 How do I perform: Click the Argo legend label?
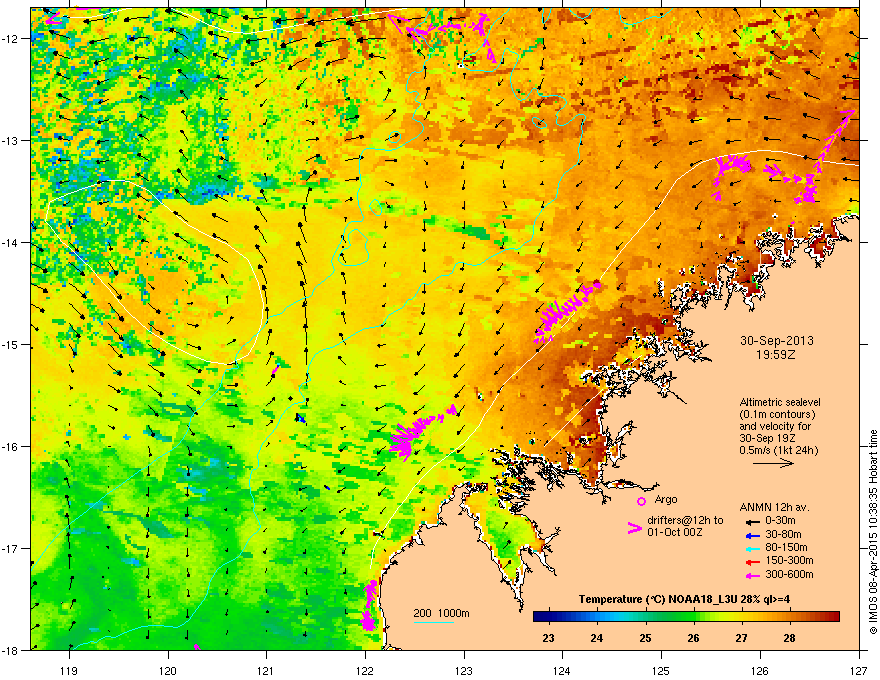click(x=666, y=499)
